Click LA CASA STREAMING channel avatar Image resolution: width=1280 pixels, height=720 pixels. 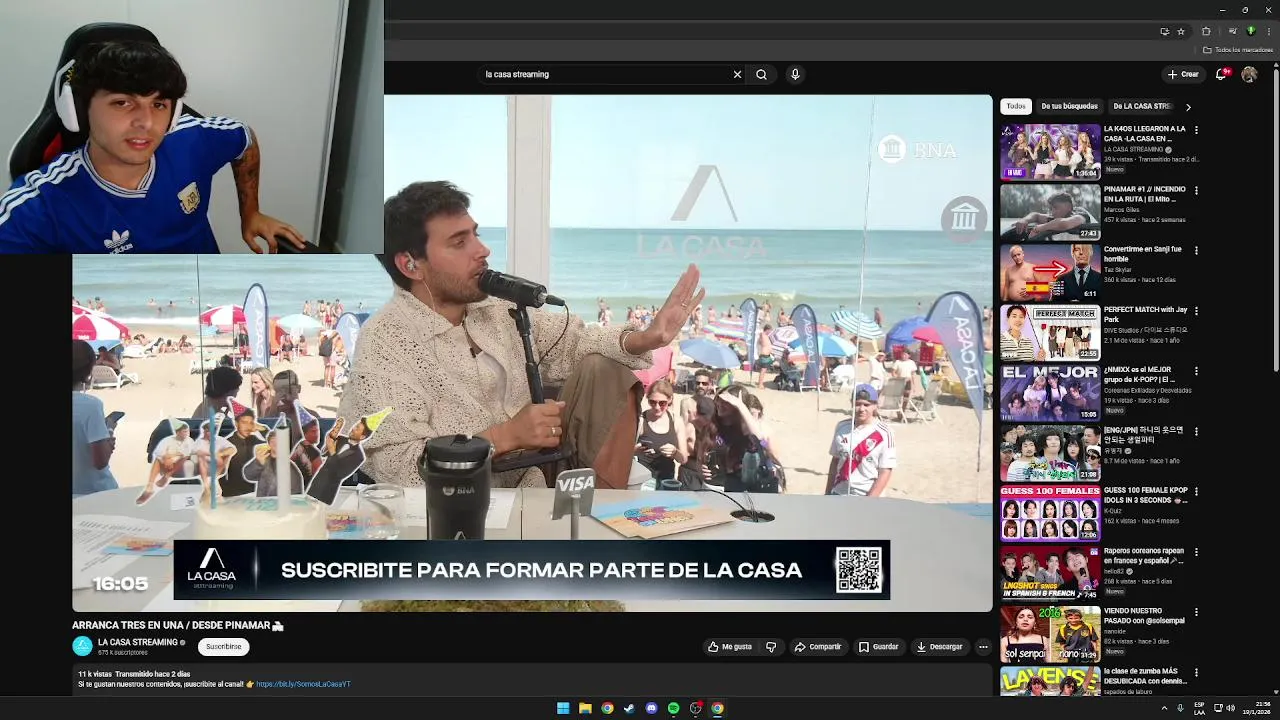[x=82, y=647]
